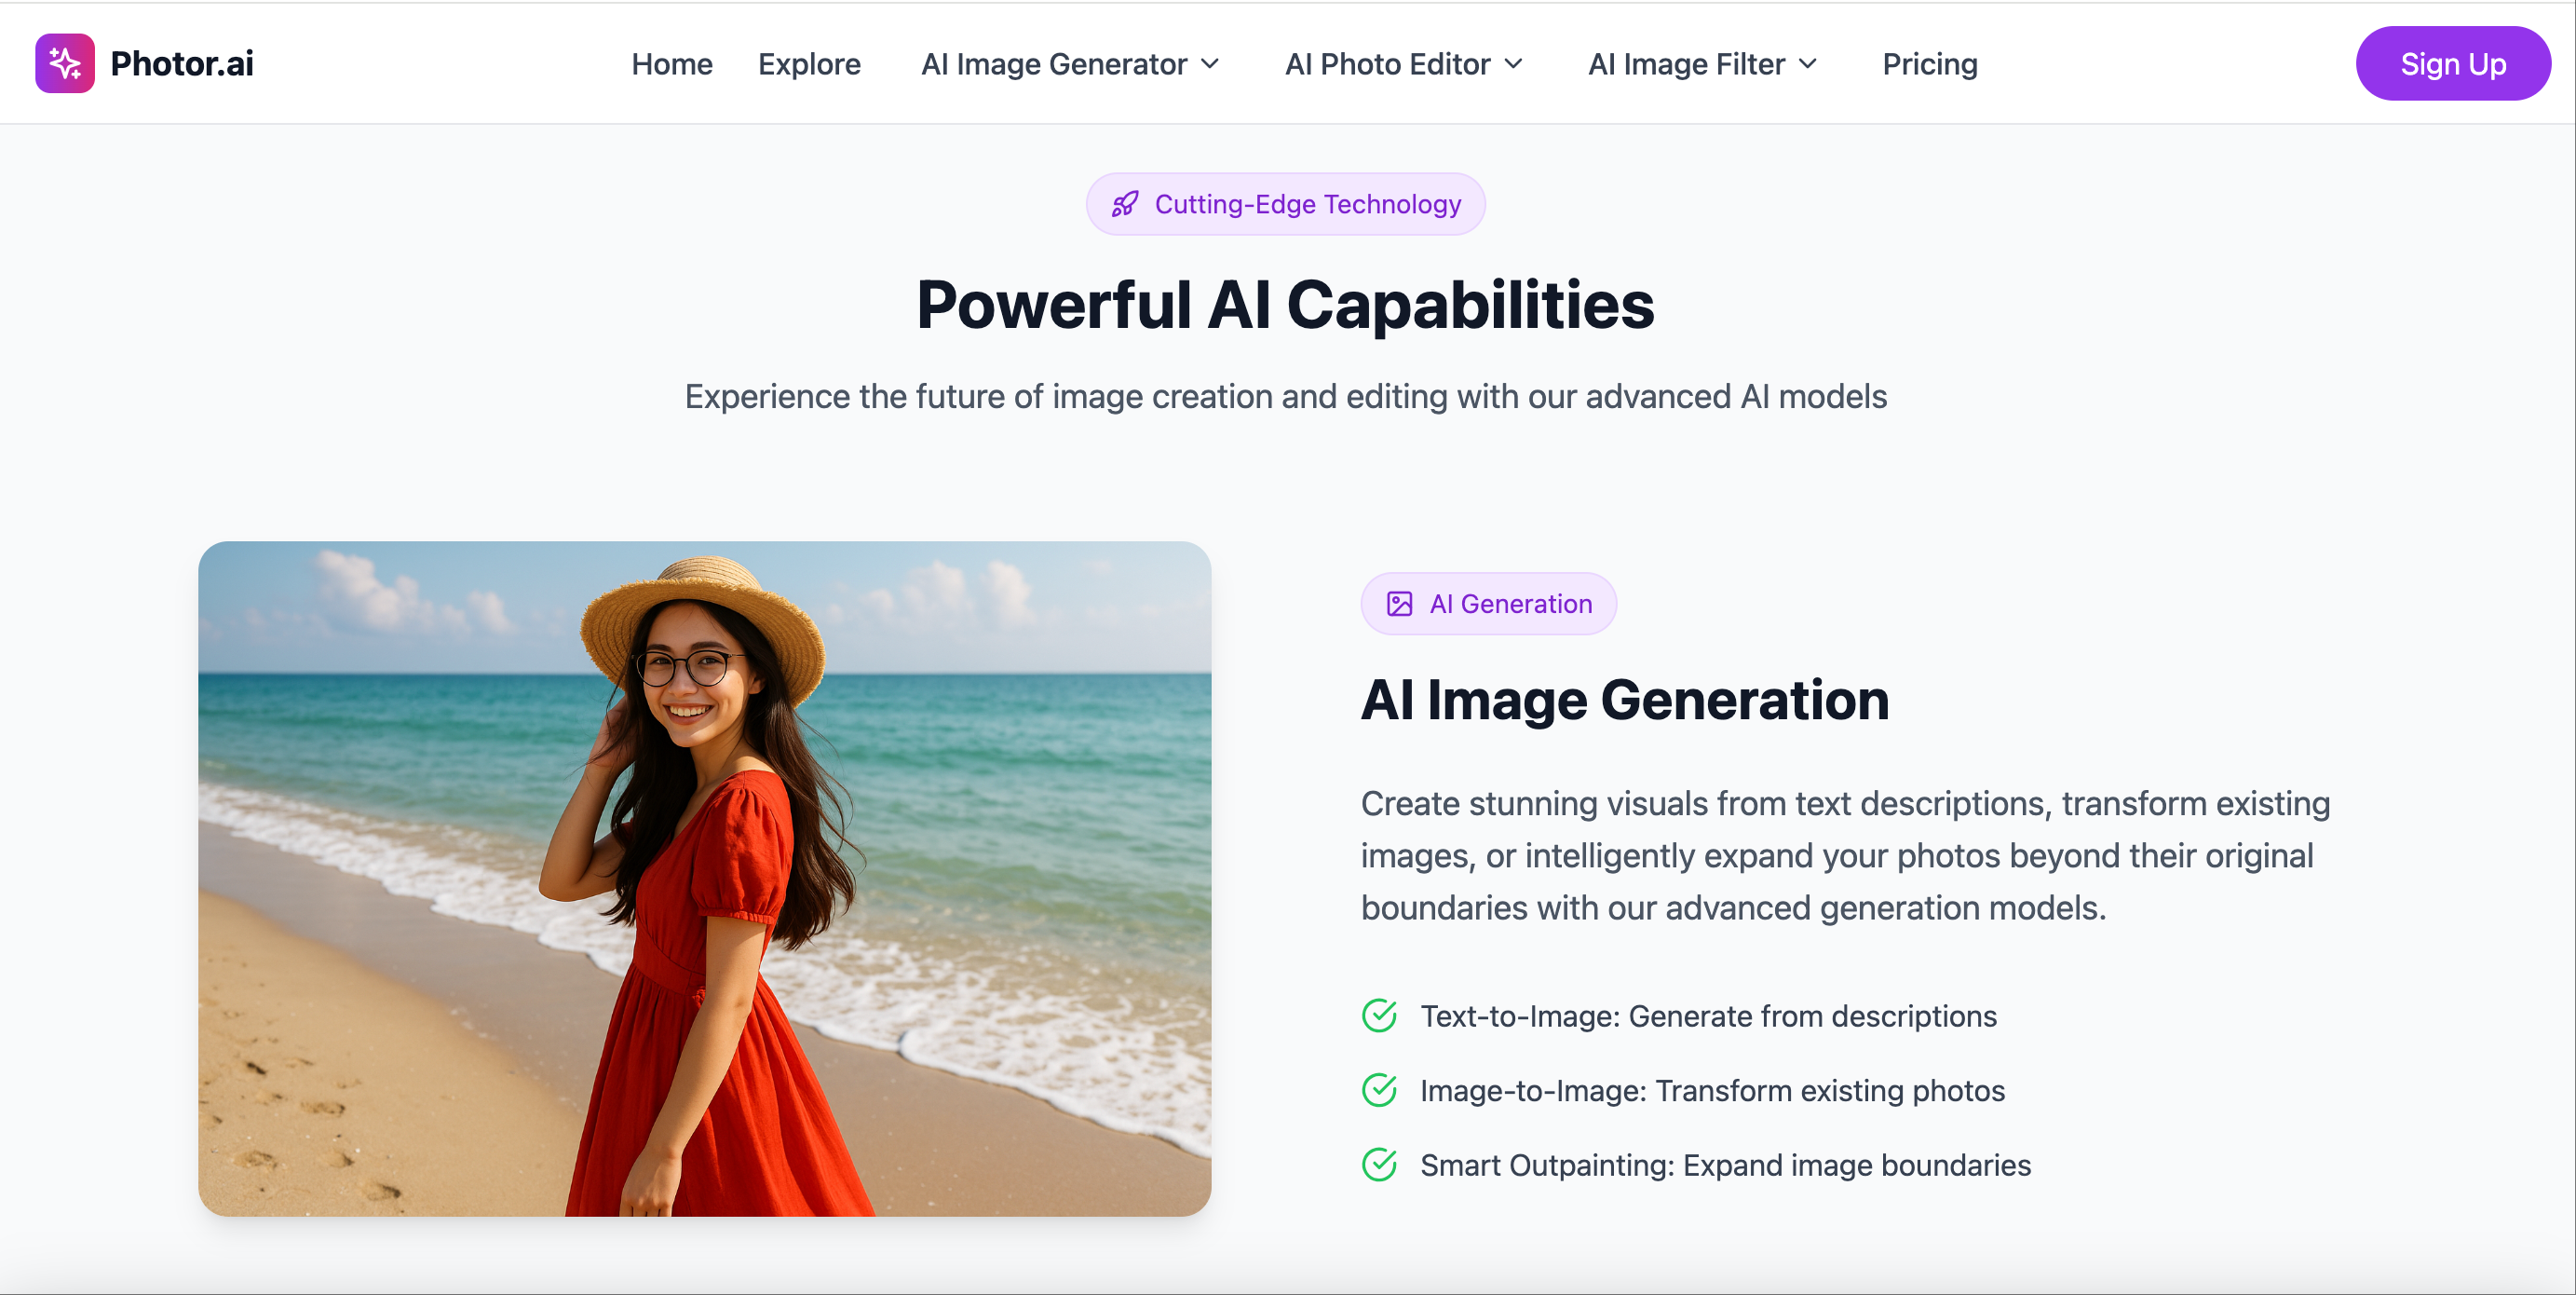Click the Sign Up button
This screenshot has height=1295, width=2576.
tap(2453, 63)
